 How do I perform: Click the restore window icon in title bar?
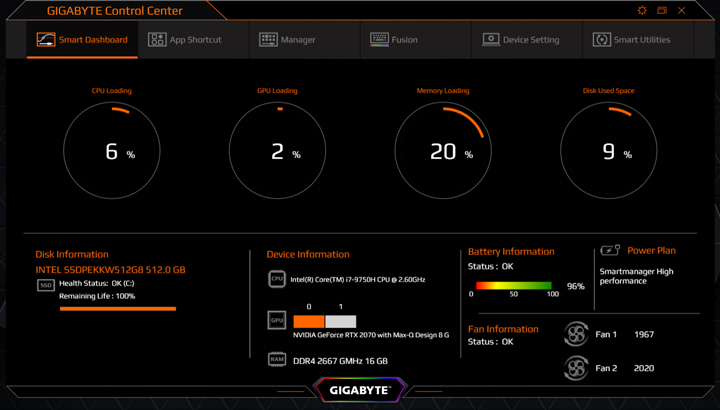click(x=662, y=11)
